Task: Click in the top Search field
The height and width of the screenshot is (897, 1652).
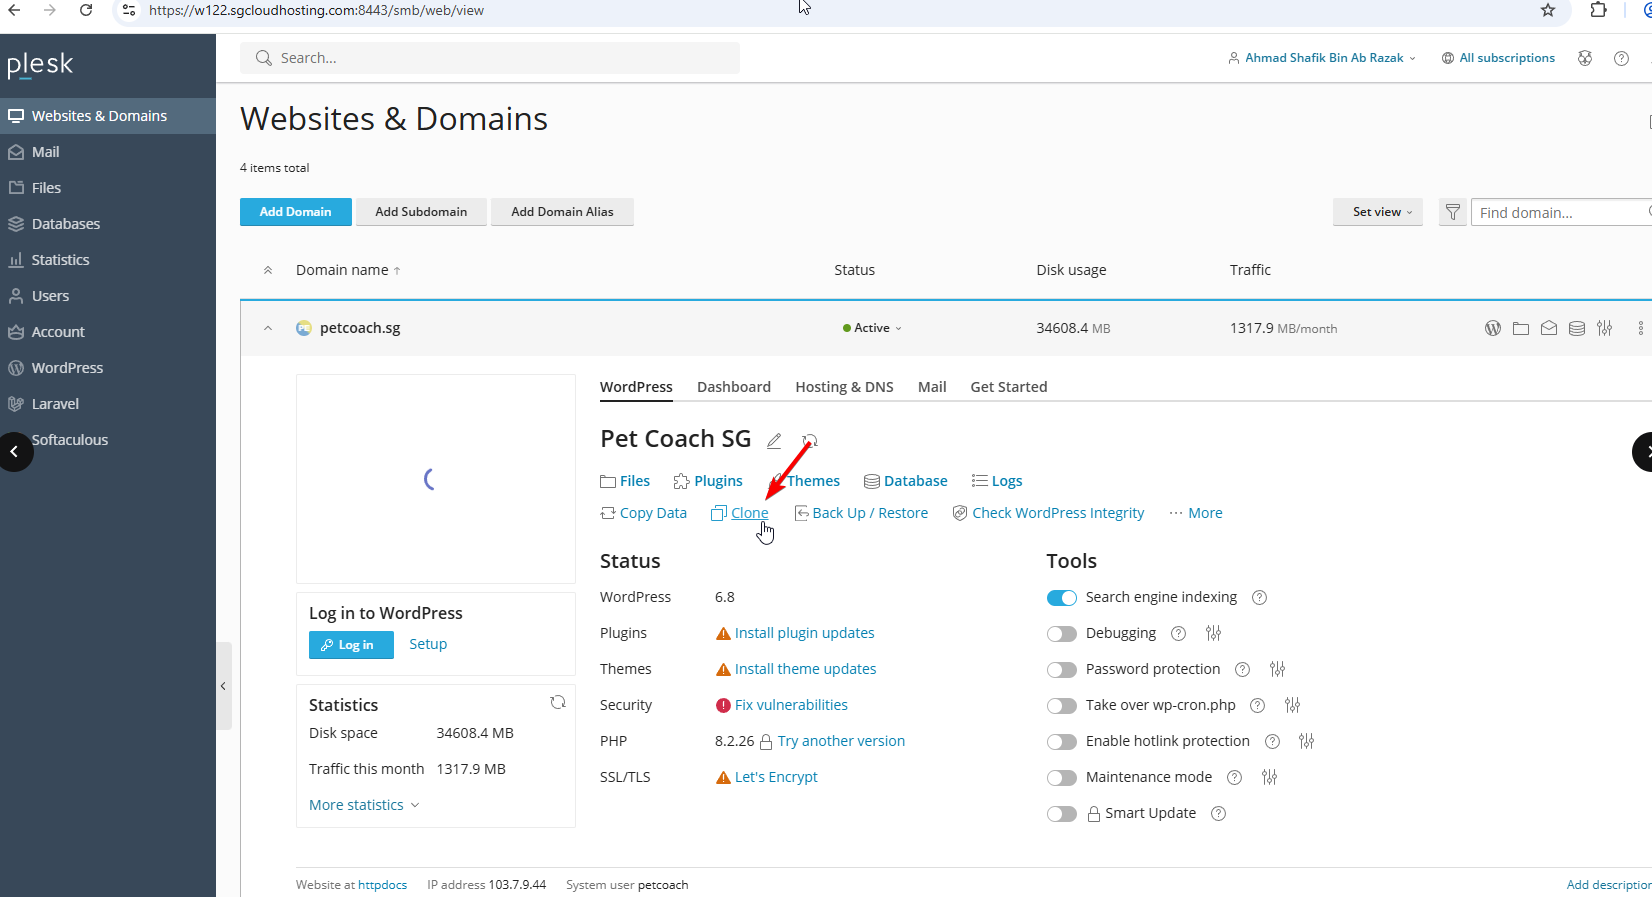Action: click(490, 58)
